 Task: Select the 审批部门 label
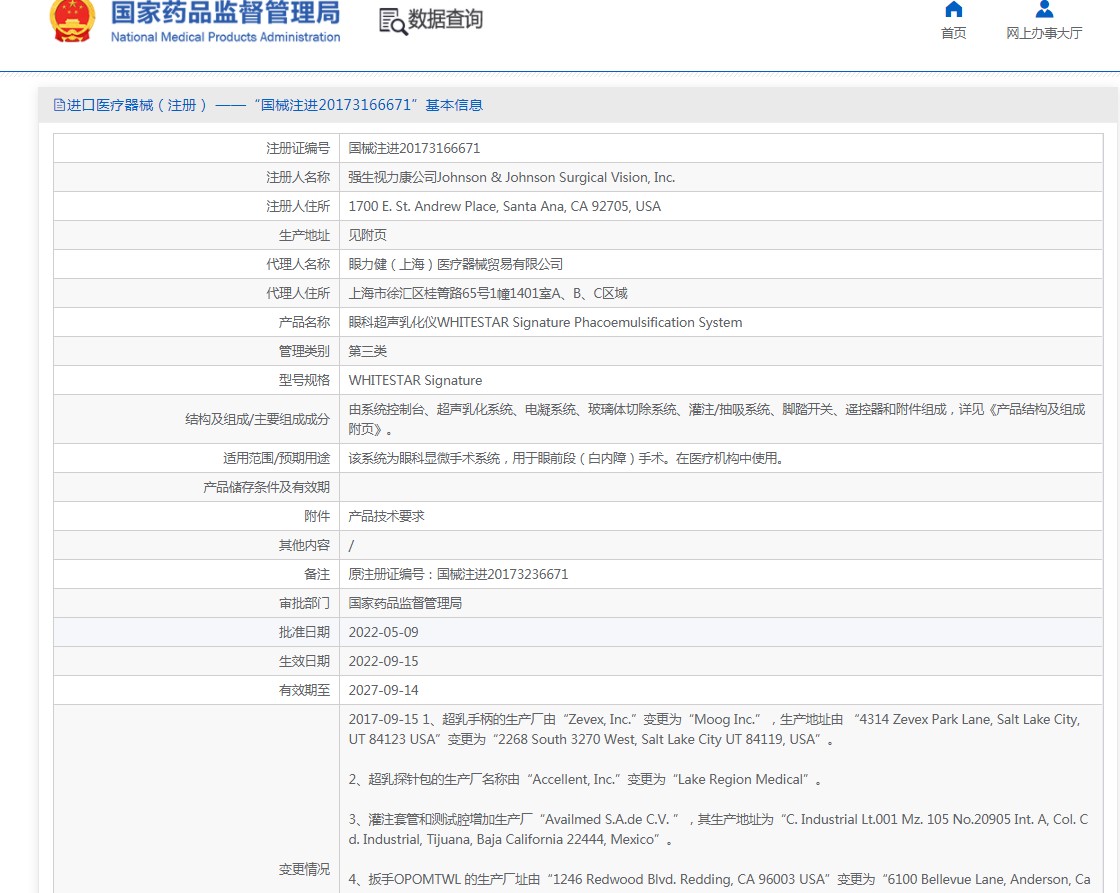304,604
